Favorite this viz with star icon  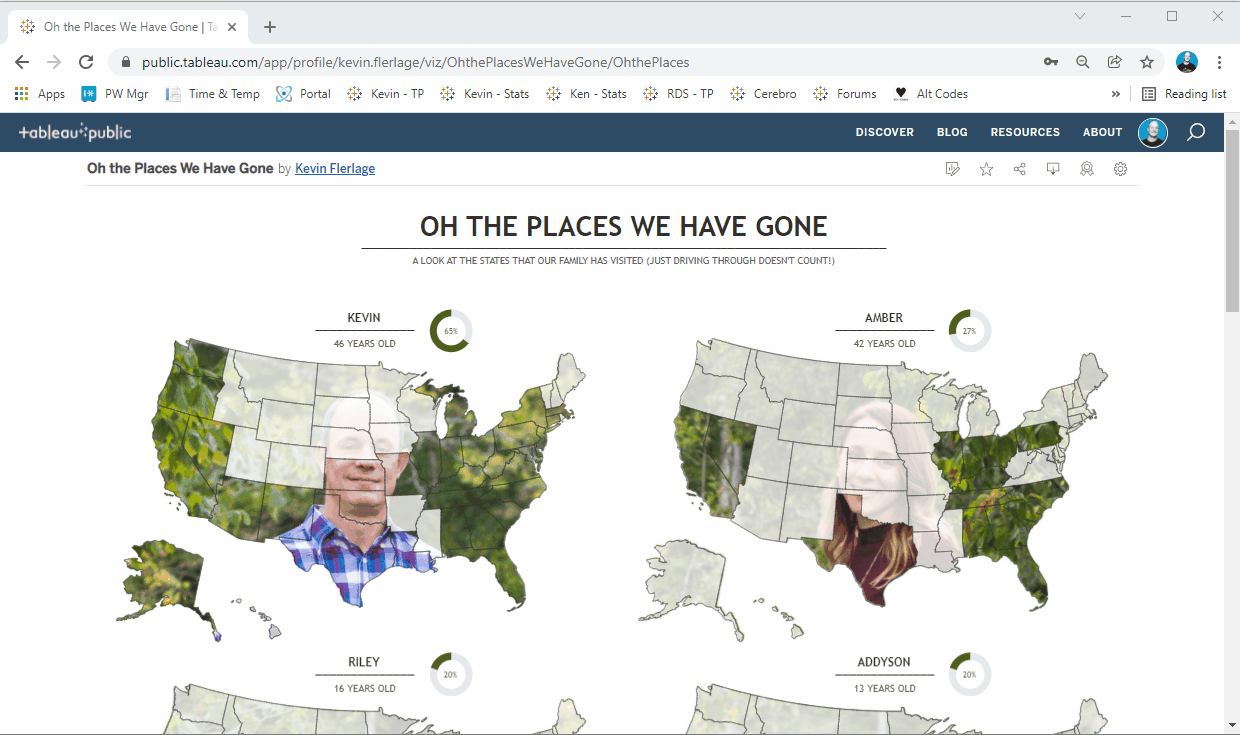986,169
